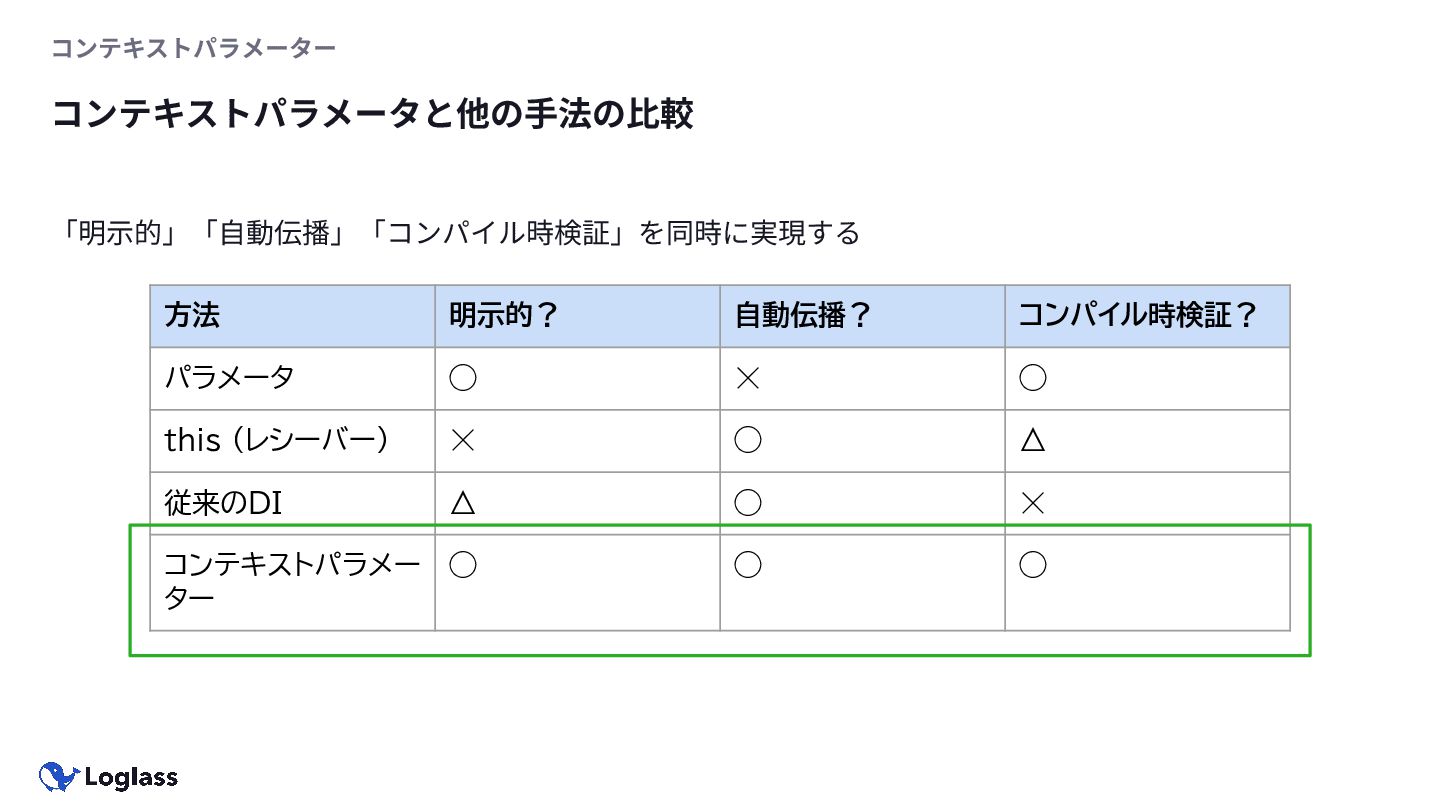Click the コンパイル時検証？ column header
1440x810 pixels.
(1138, 316)
